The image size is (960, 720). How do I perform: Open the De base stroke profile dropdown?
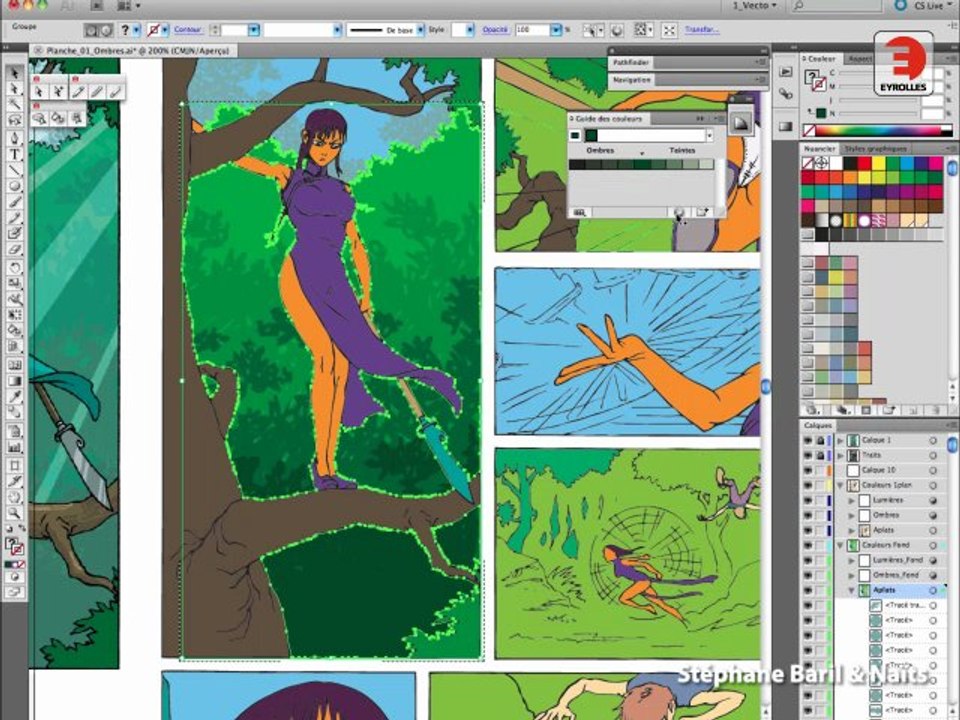[x=420, y=30]
